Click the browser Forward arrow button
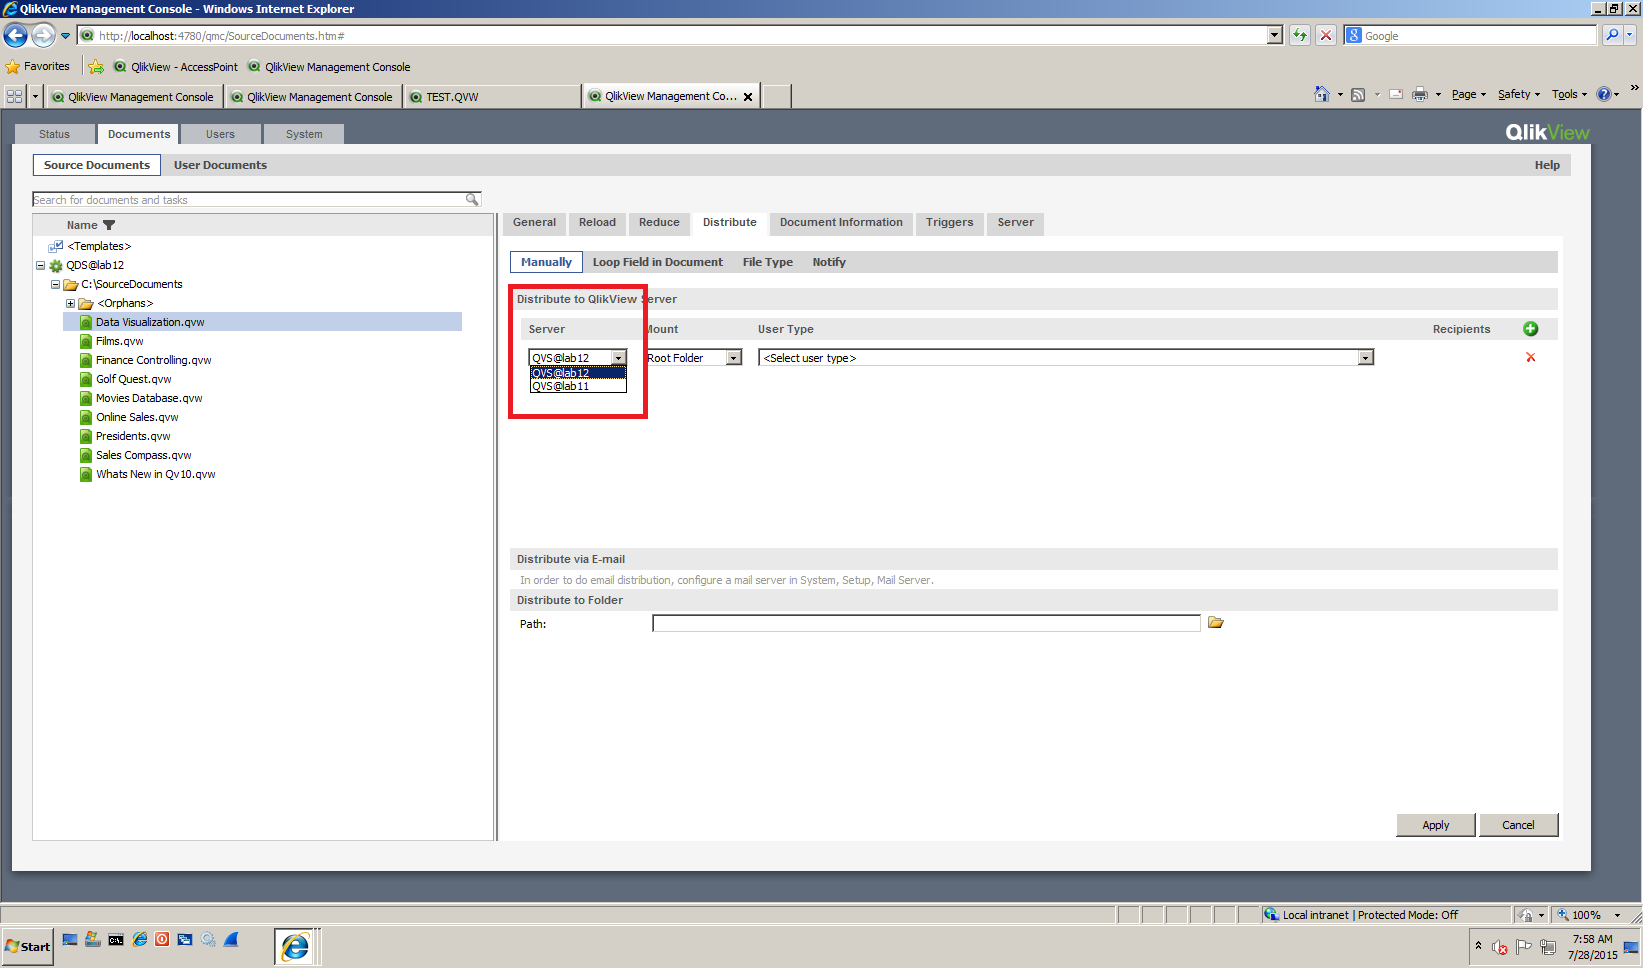 click(43, 36)
